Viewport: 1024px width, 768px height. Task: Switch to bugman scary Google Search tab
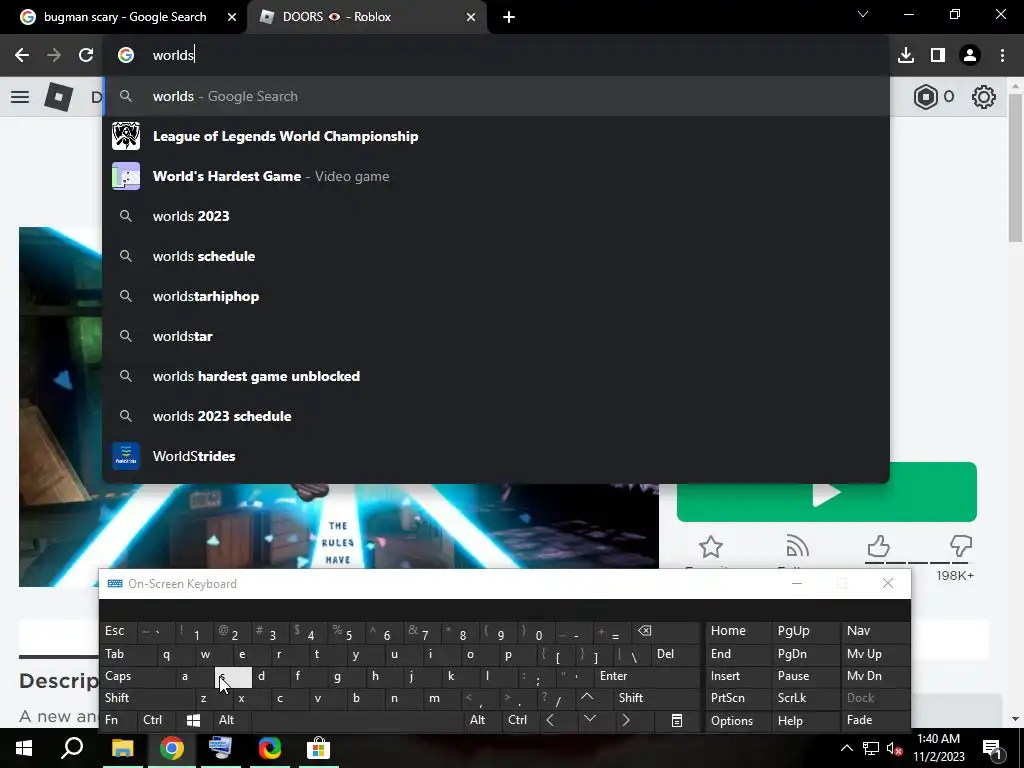point(124,17)
